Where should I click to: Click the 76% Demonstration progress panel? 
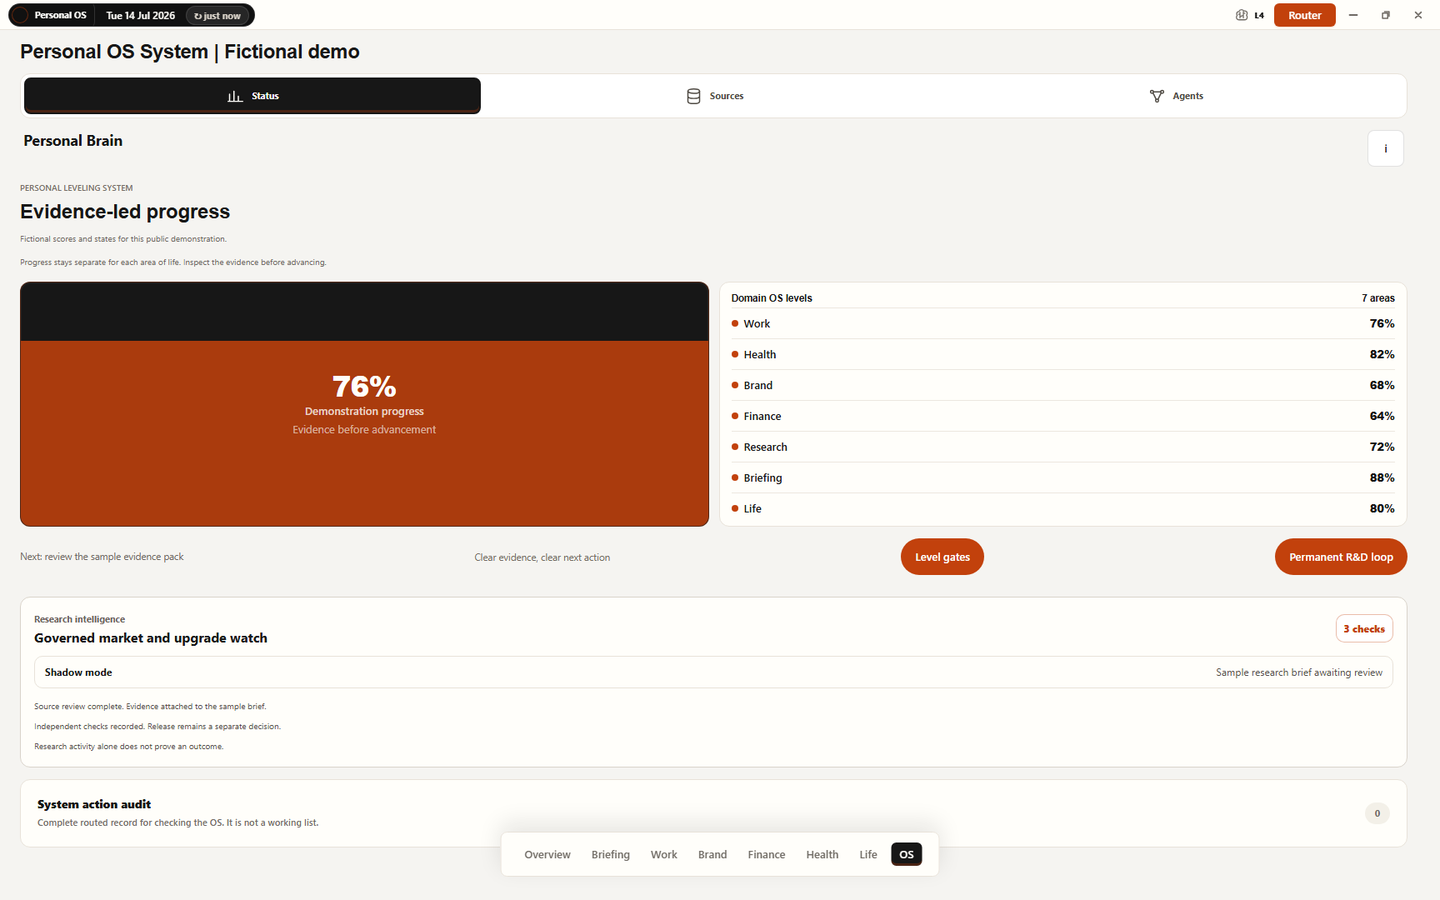pos(364,404)
